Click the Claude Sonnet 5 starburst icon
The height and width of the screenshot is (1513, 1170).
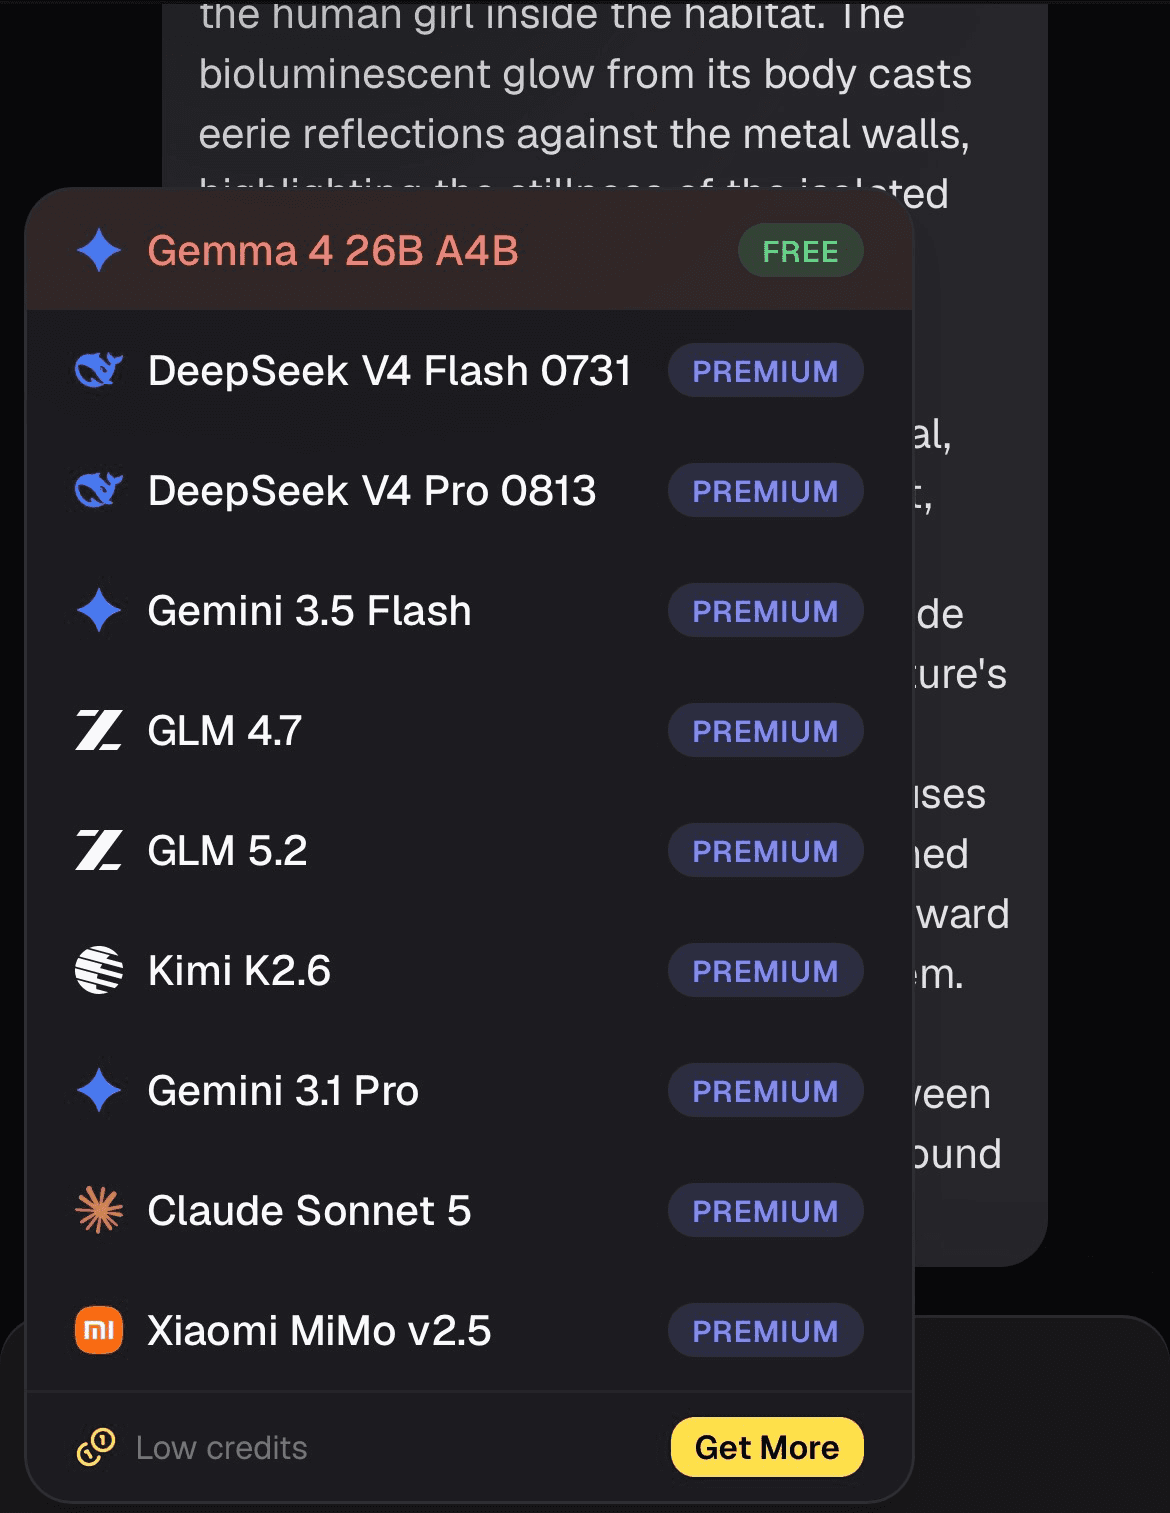pos(99,1210)
